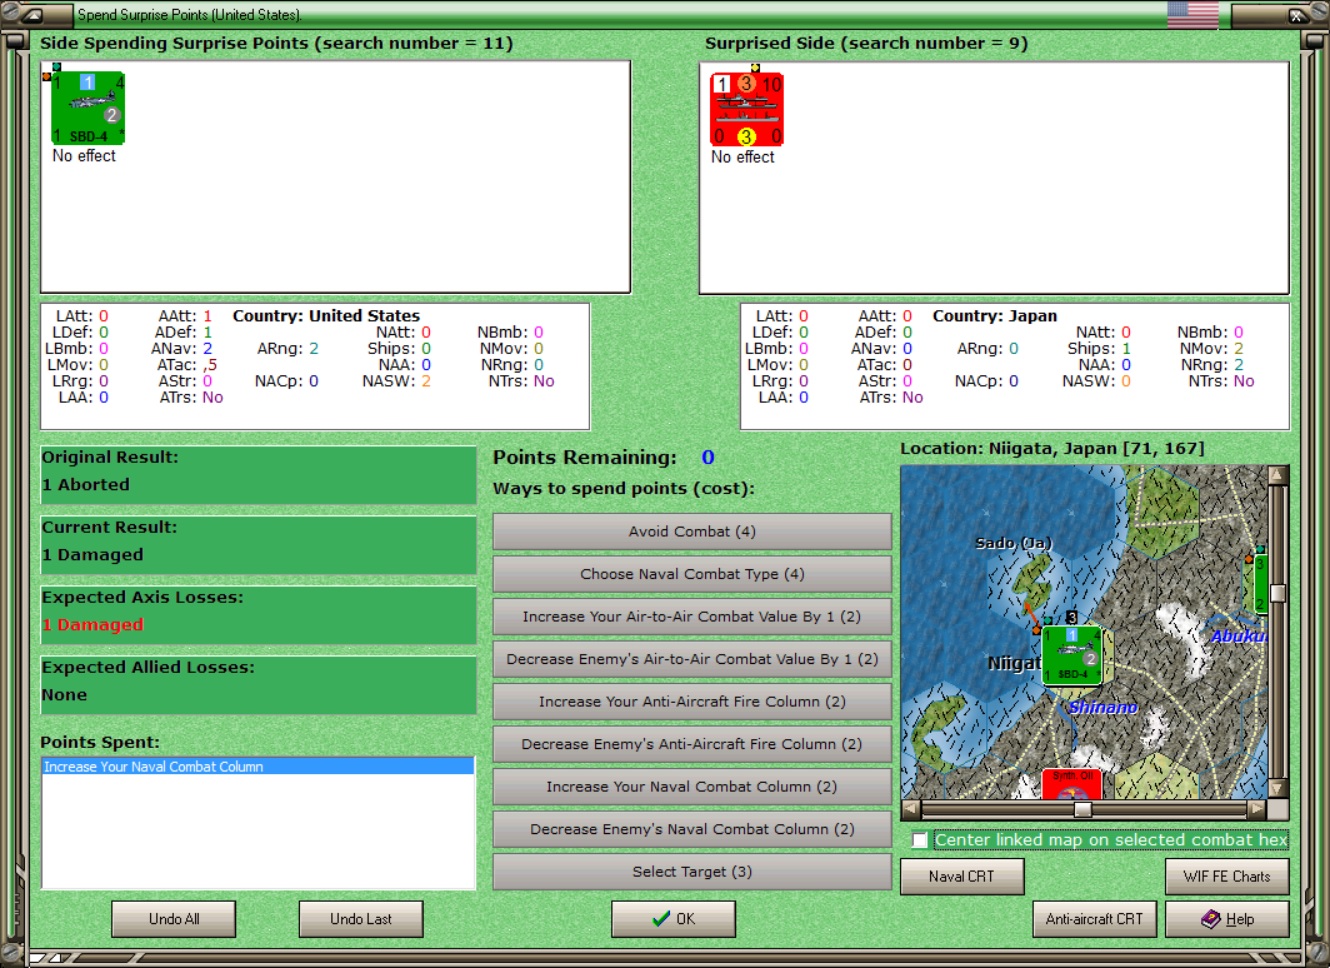
Task: Click the United States flag icon in title bar
Action: pyautogui.click(x=1193, y=14)
